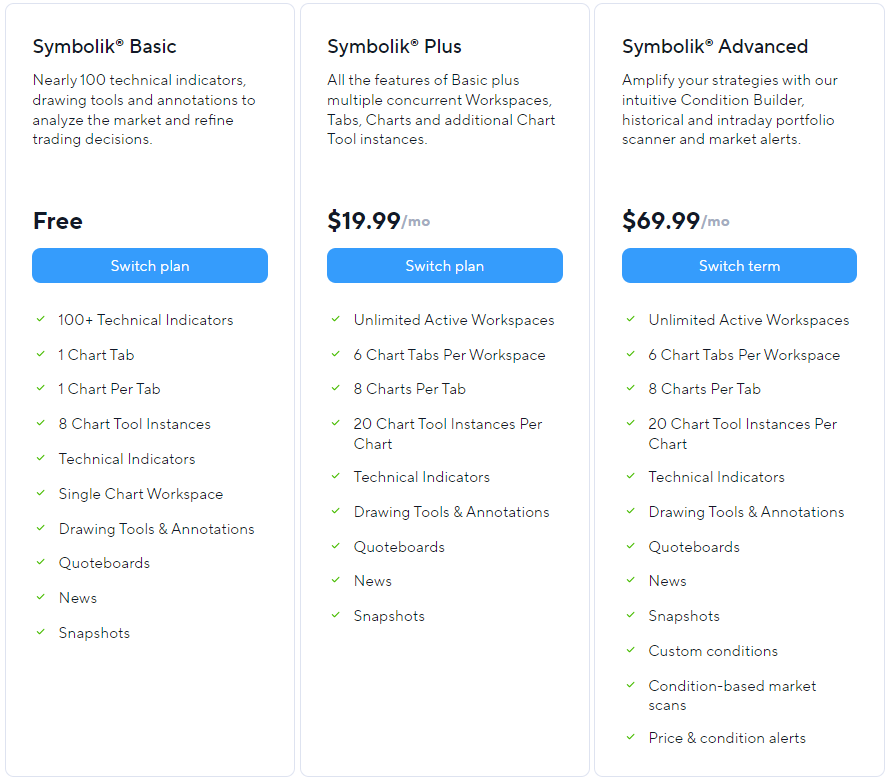Click Basic plan Quoteboards feature text

pos(105,563)
